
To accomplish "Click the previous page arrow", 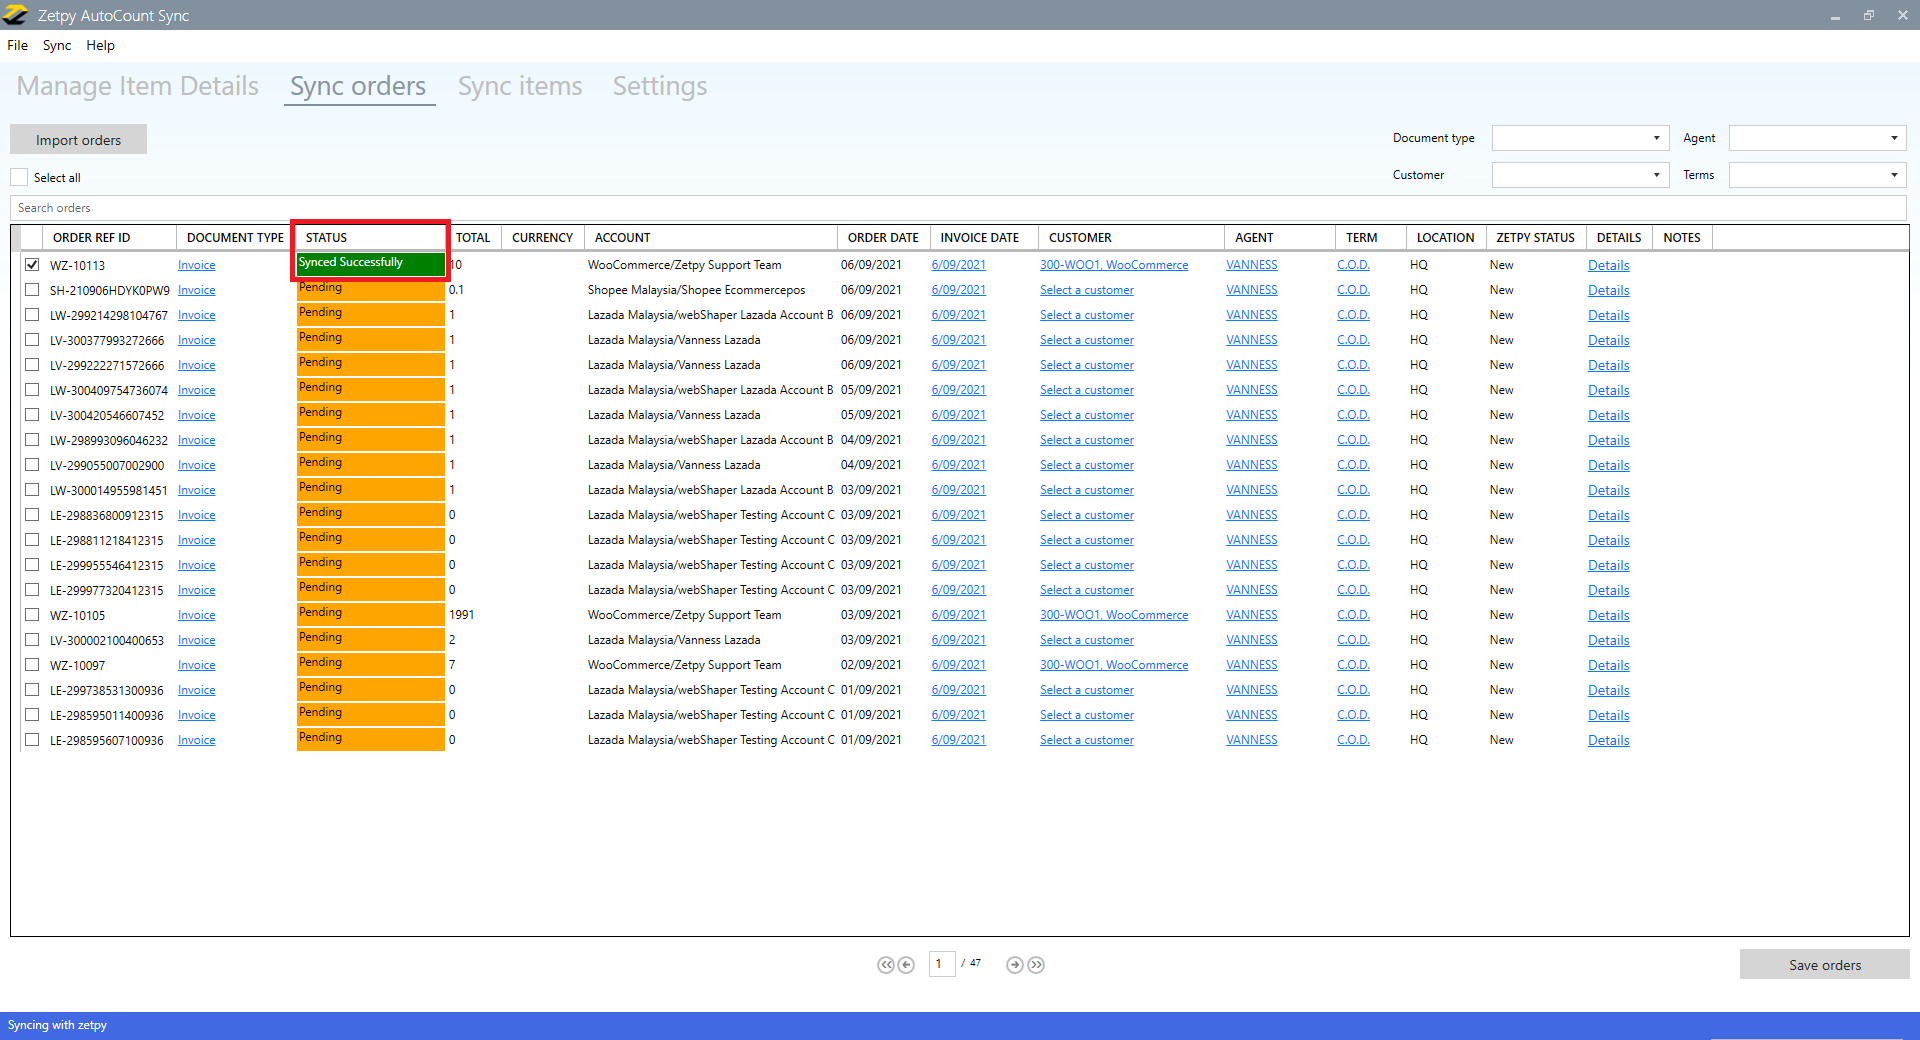I will click(906, 965).
